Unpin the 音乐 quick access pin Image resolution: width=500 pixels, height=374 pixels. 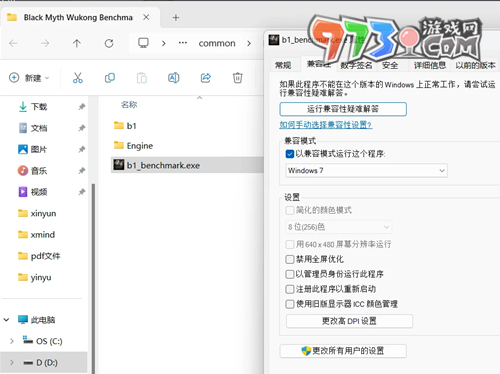82,171
